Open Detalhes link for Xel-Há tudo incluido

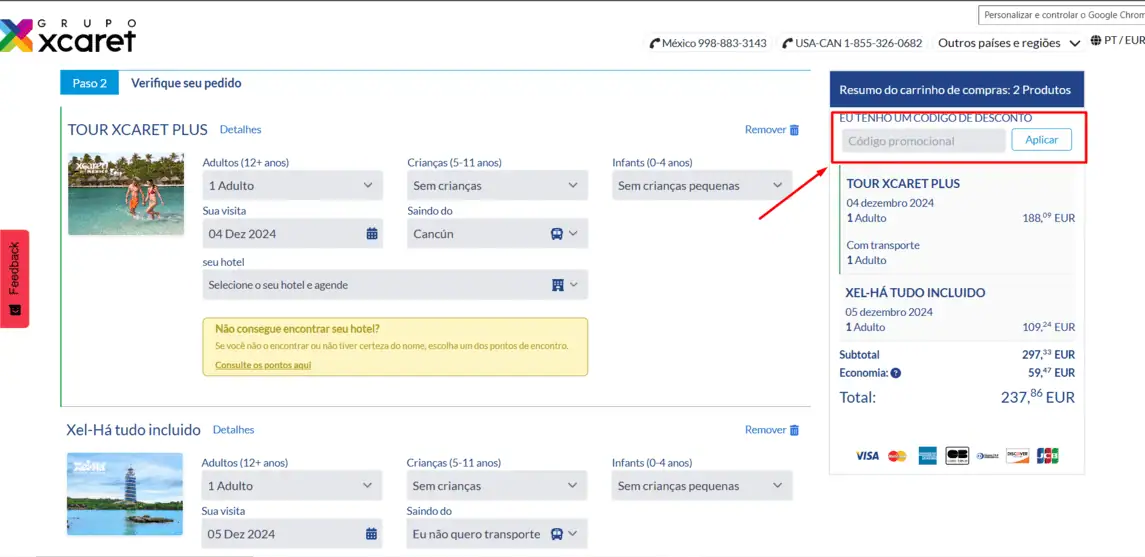coord(234,430)
